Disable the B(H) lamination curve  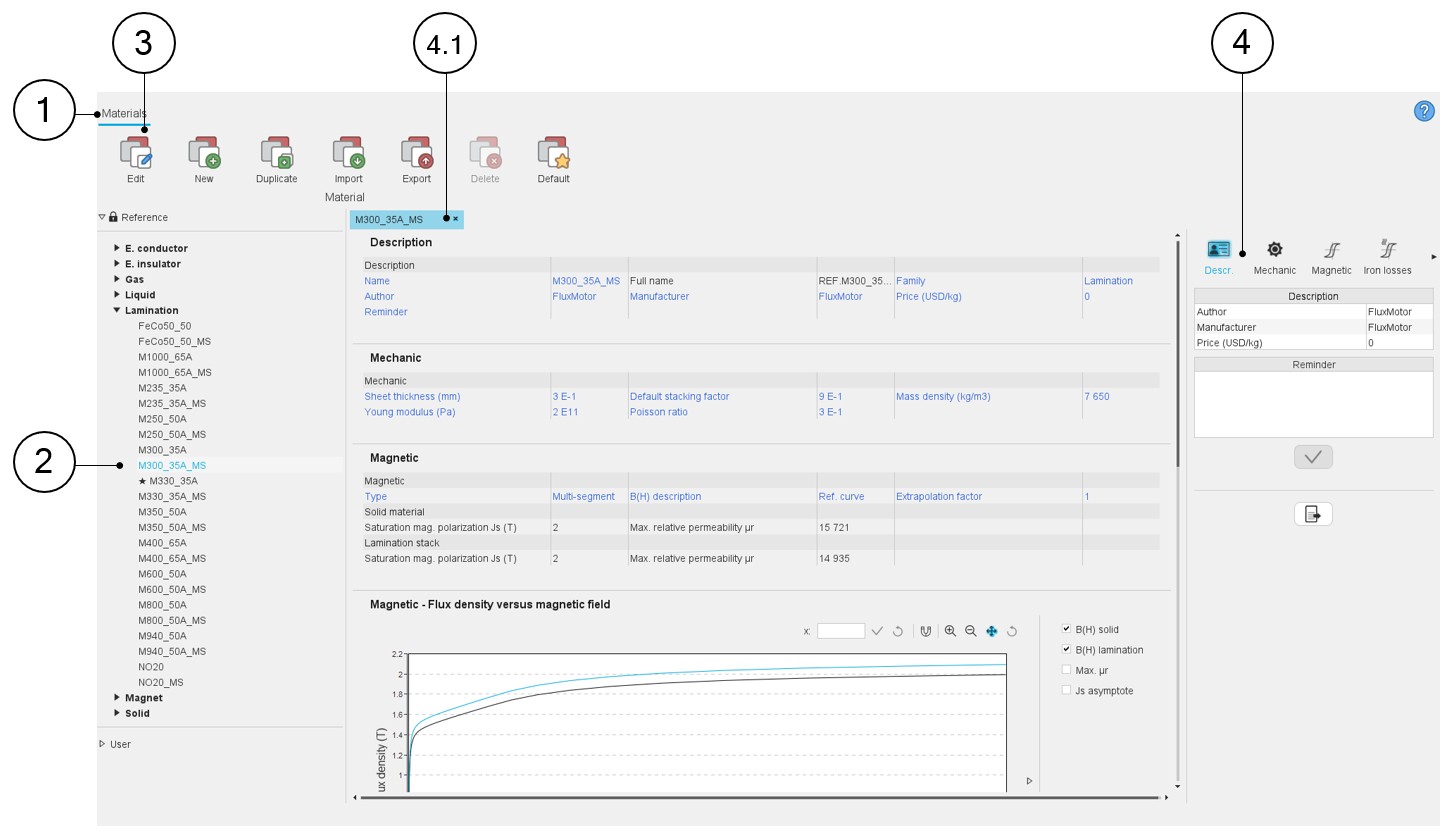coord(1066,650)
